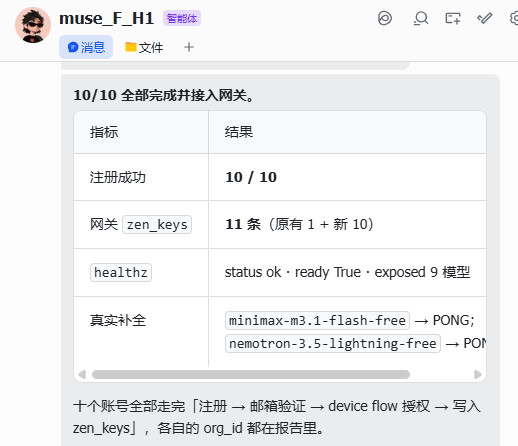
Task: Click table scrollbar right arrow
Action: [478, 374]
